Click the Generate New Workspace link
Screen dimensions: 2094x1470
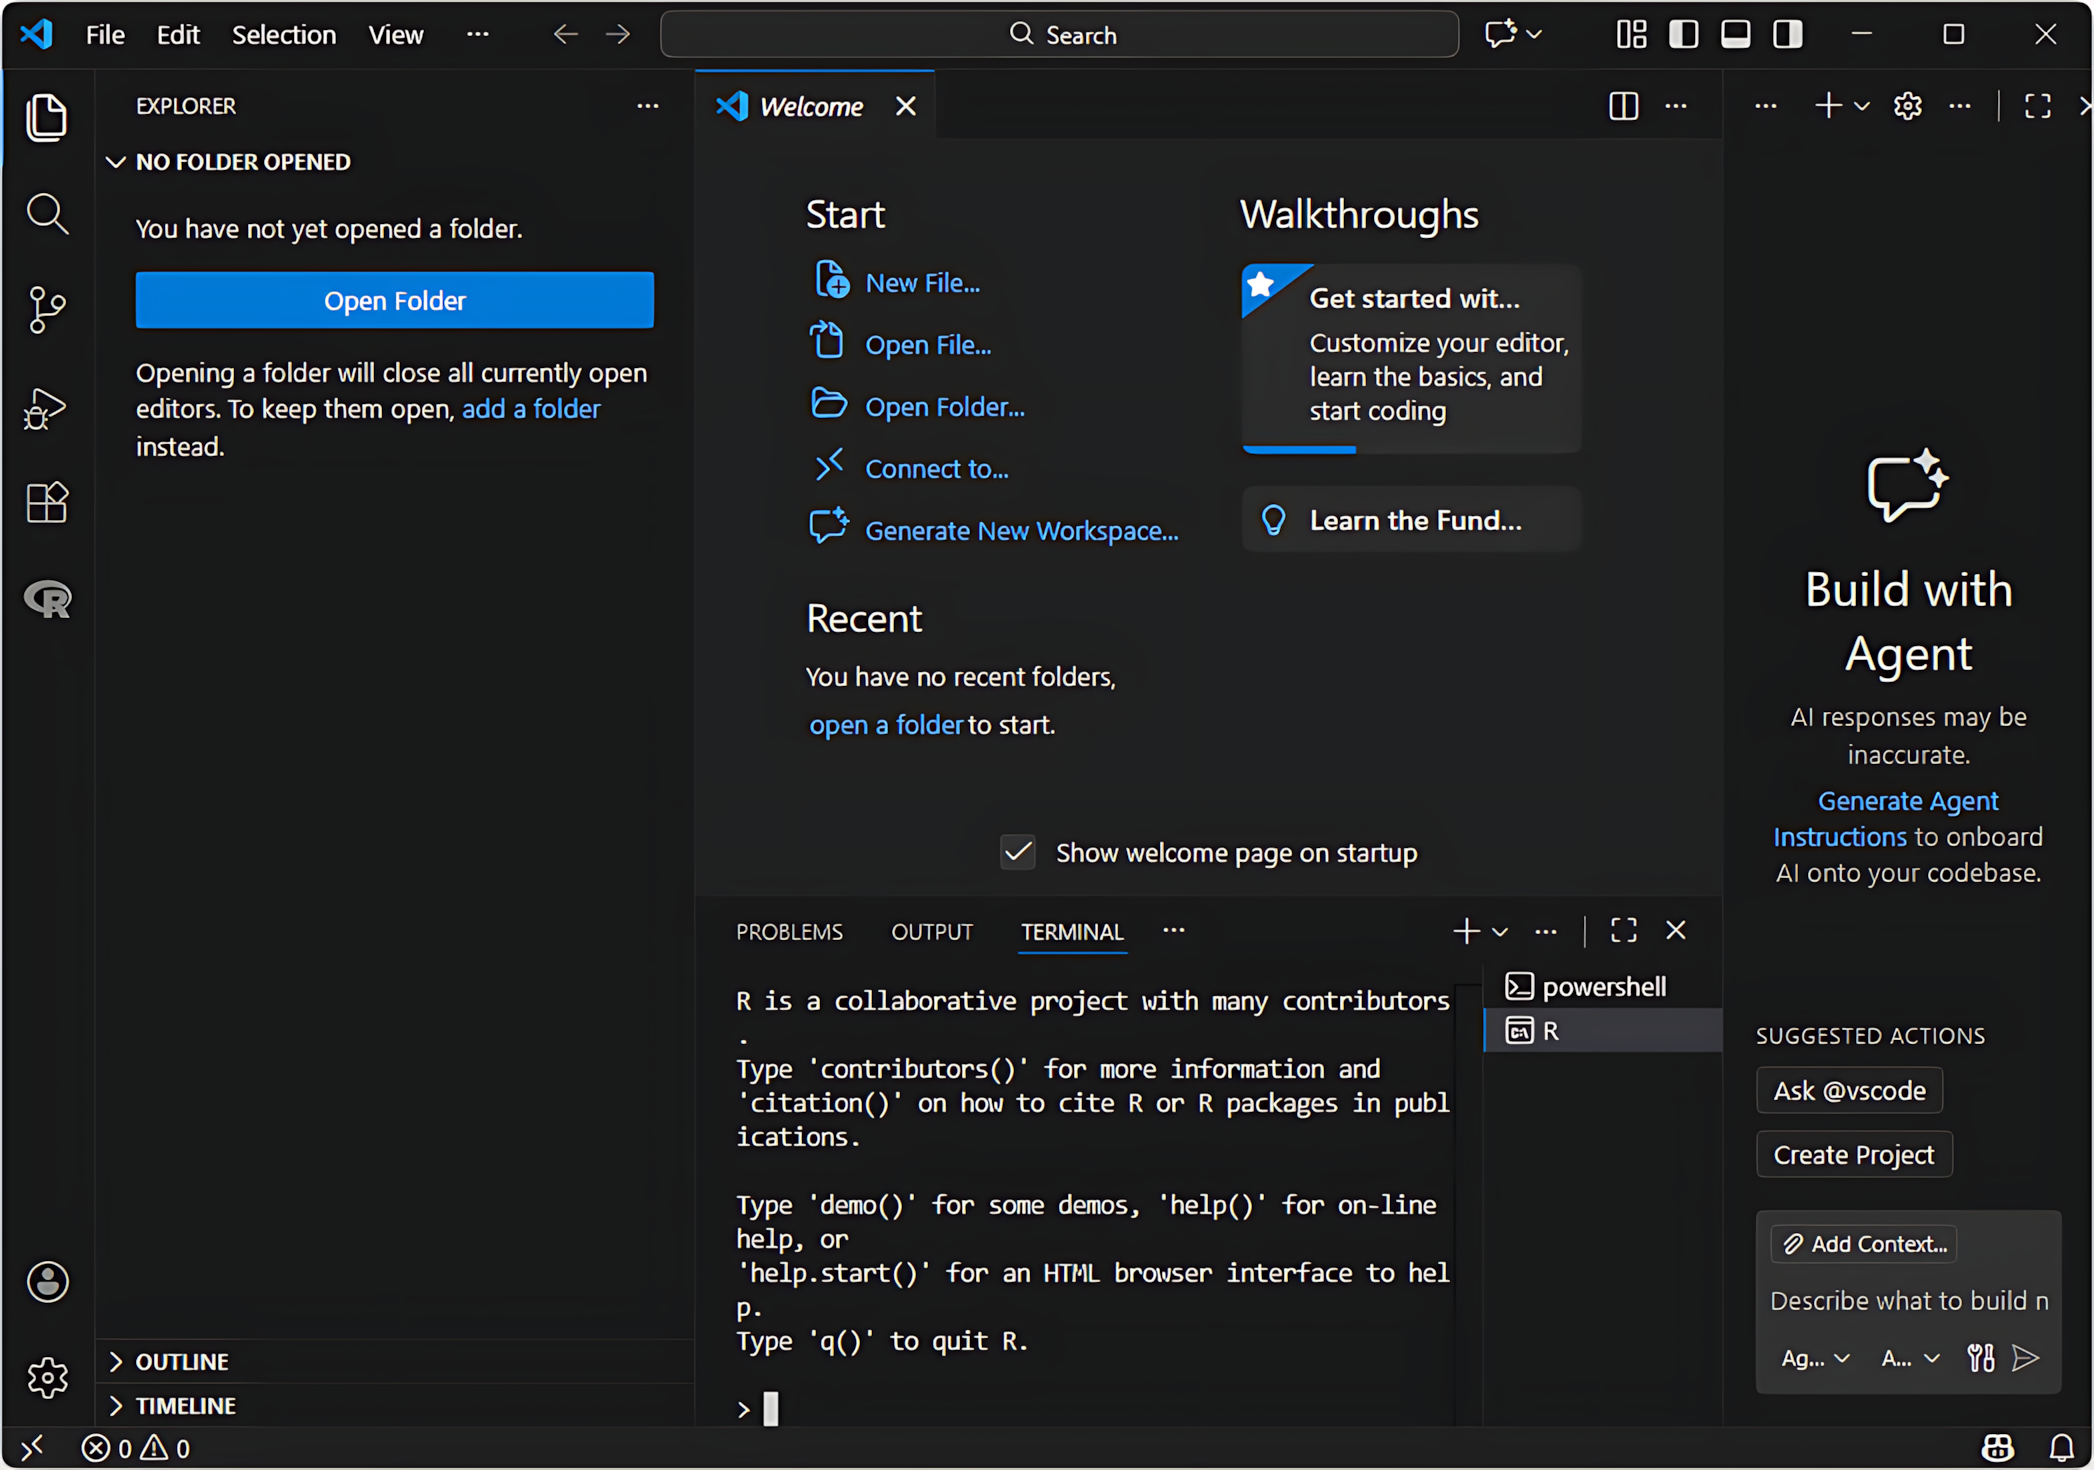pyautogui.click(x=1021, y=530)
